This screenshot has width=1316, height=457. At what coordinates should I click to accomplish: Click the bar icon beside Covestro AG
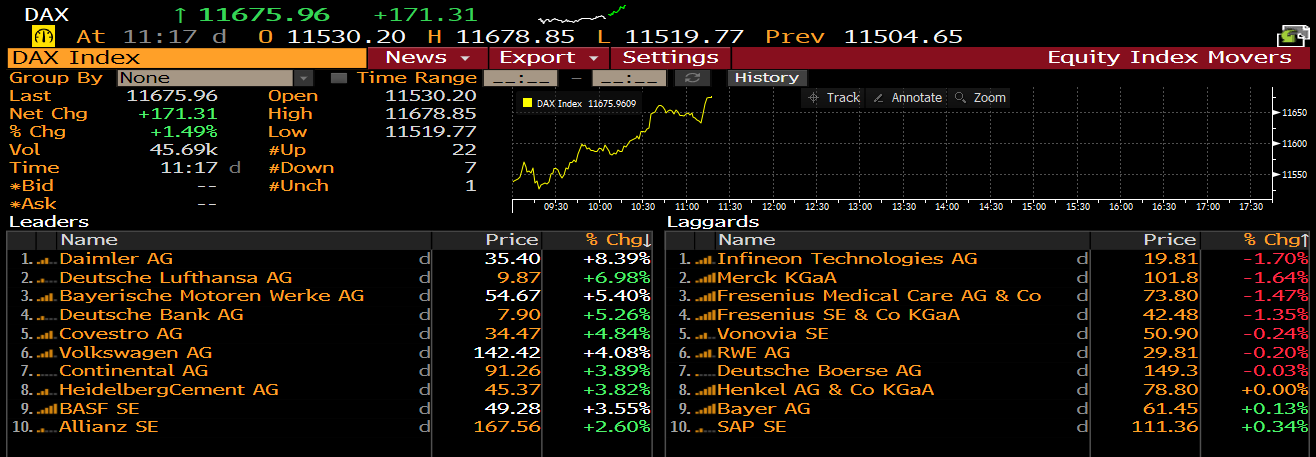click(x=47, y=334)
